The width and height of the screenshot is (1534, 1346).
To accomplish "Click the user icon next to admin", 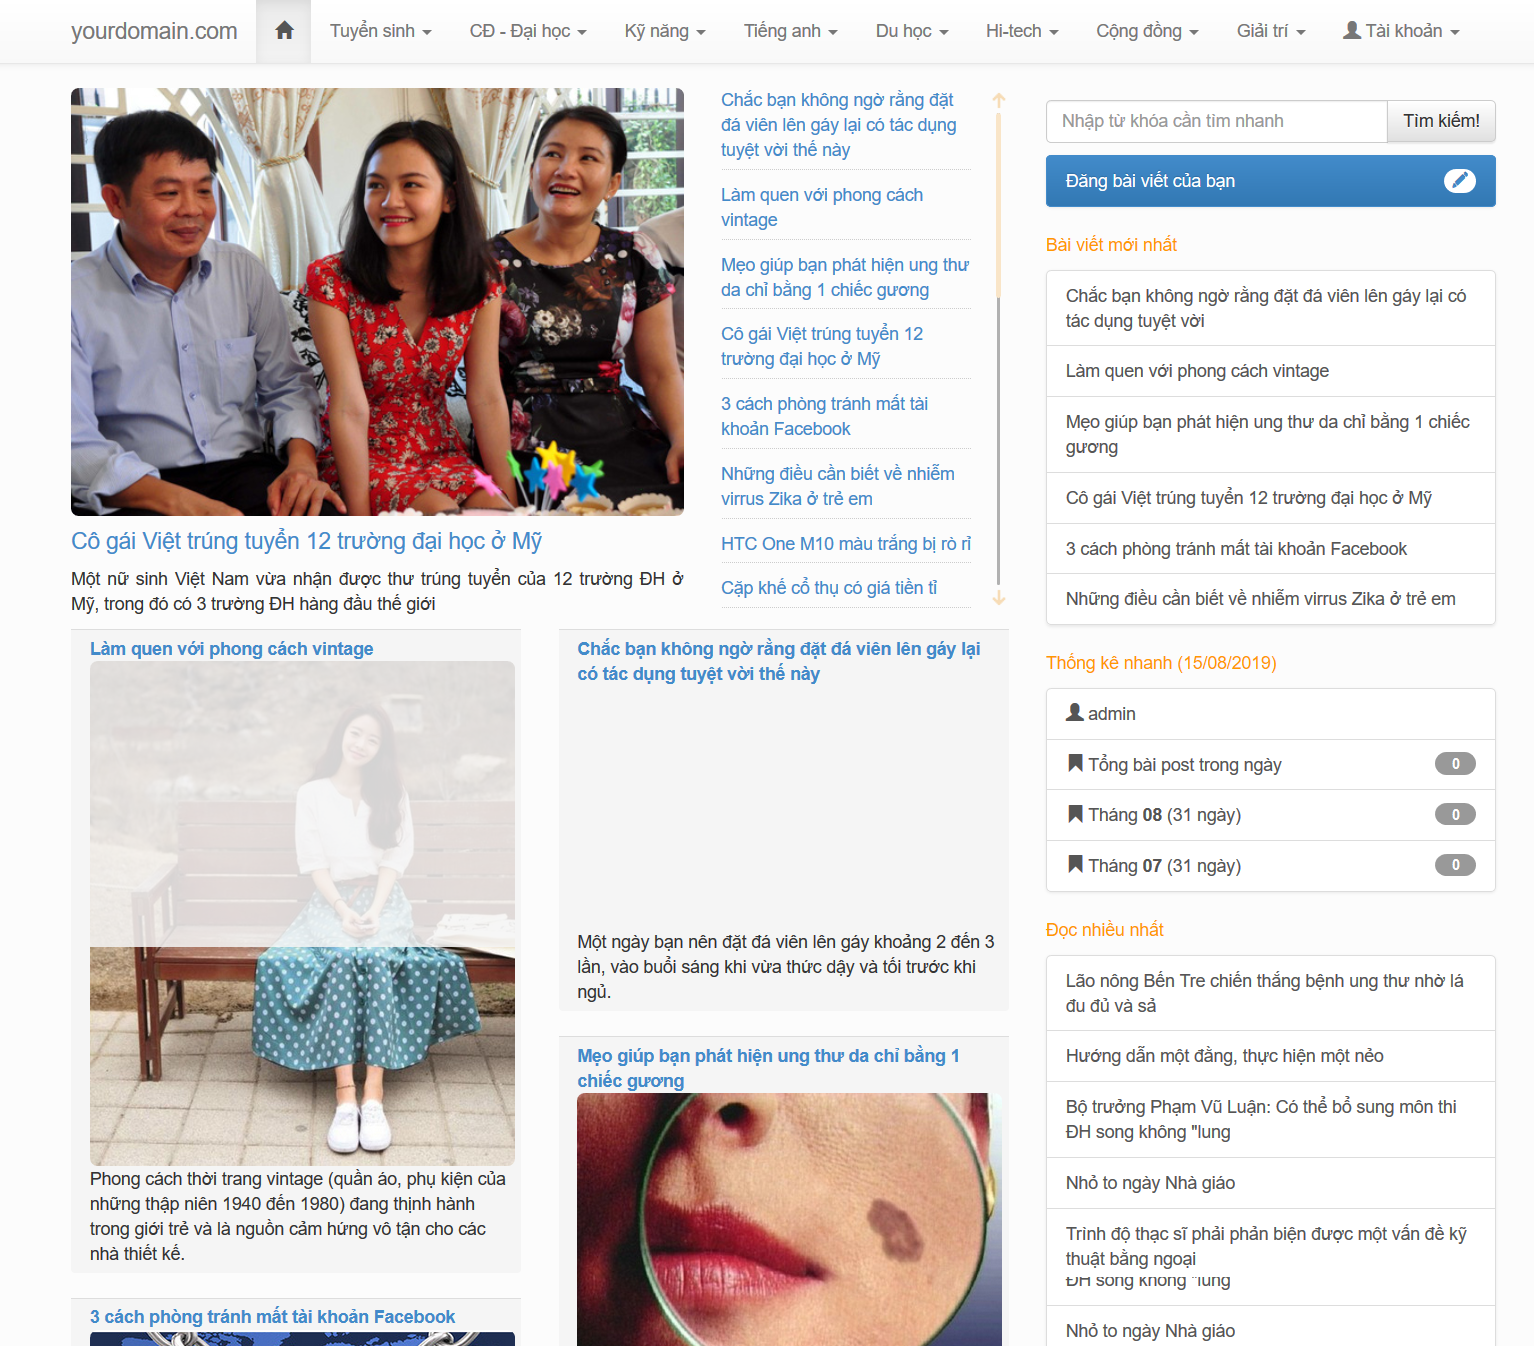I will pos(1075,712).
